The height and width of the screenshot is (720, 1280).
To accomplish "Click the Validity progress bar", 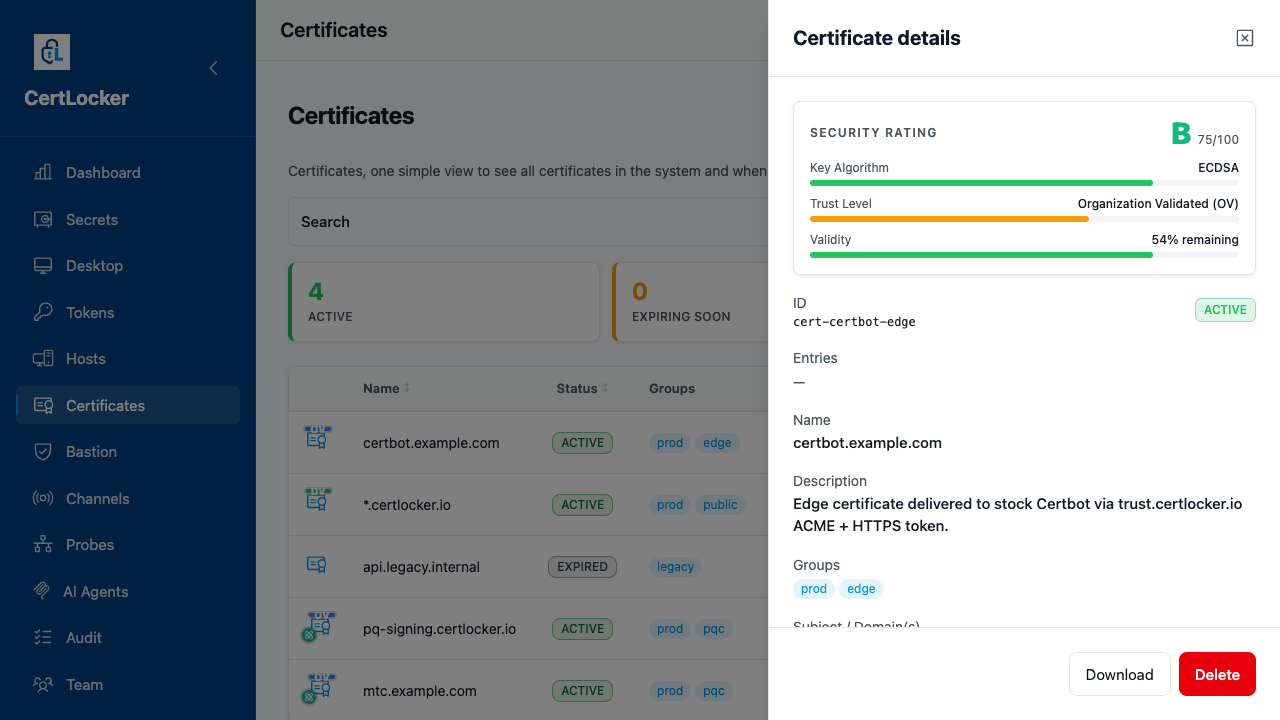I will pyautogui.click(x=1024, y=255).
